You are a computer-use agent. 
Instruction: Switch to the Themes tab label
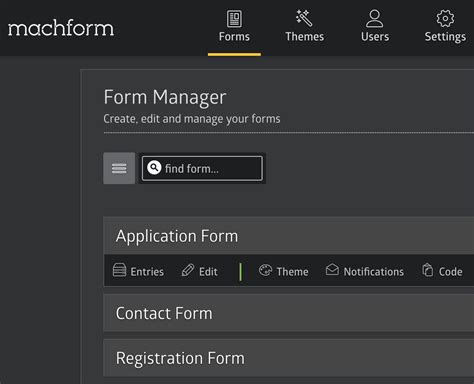click(305, 37)
